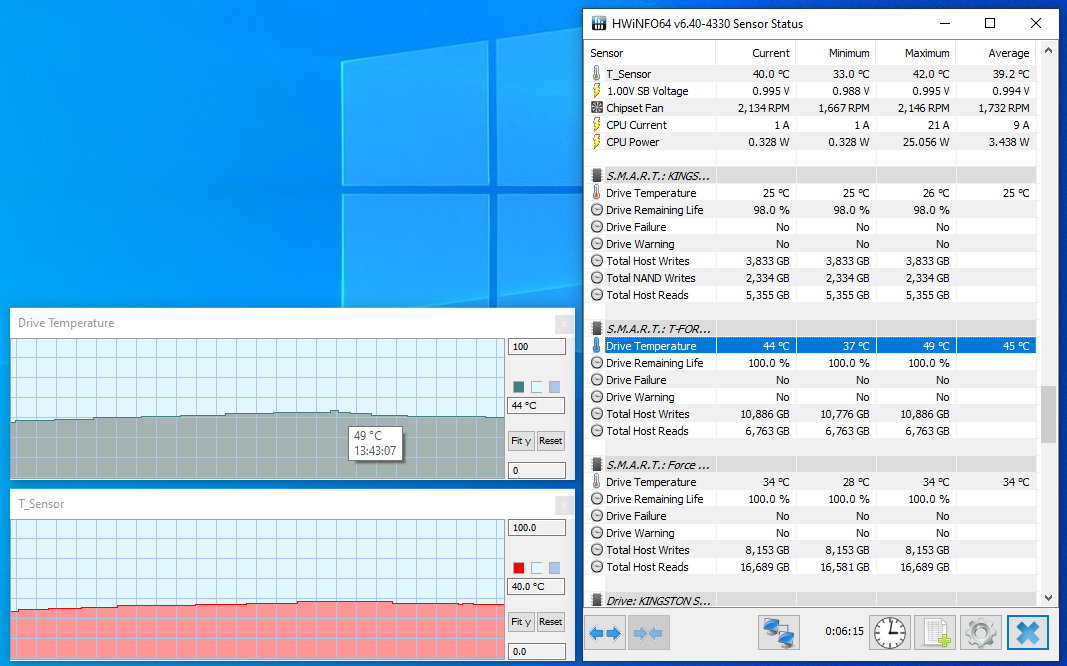Click the elapsed time 0:06:15 display
The width and height of the screenshot is (1067, 666).
(844, 631)
